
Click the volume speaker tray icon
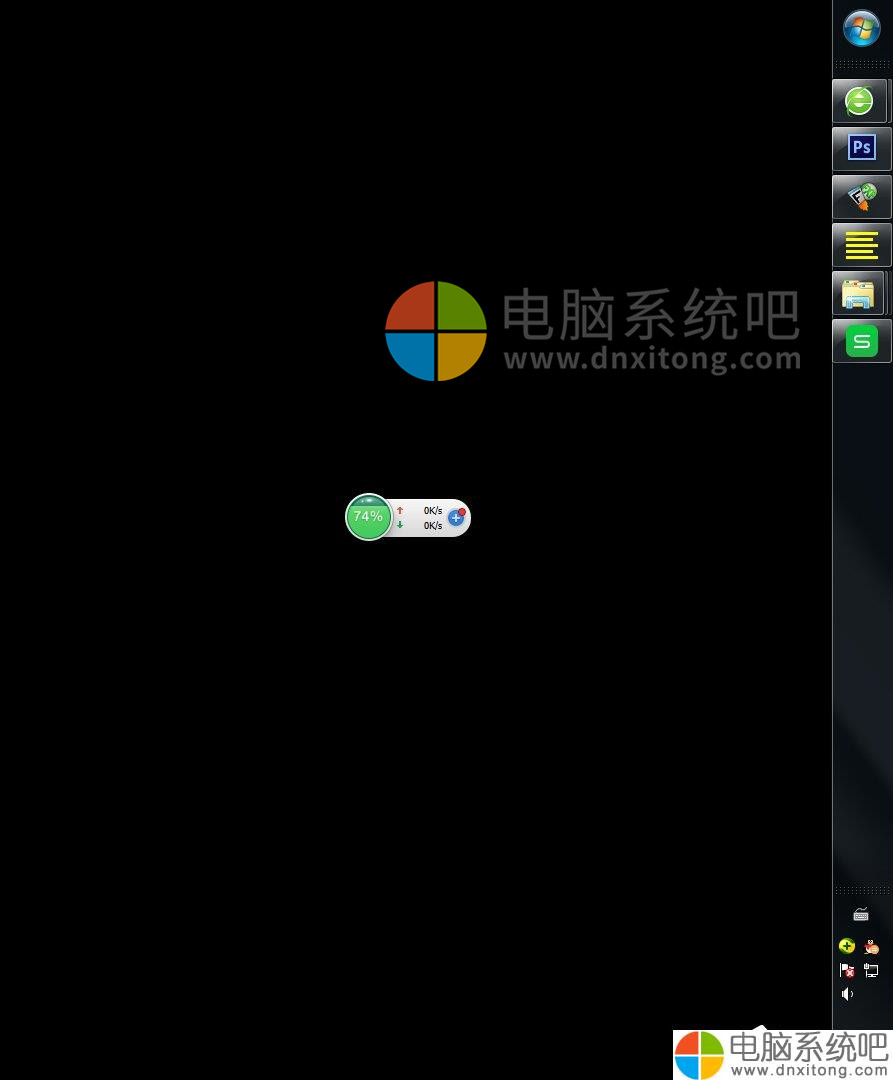(847, 994)
